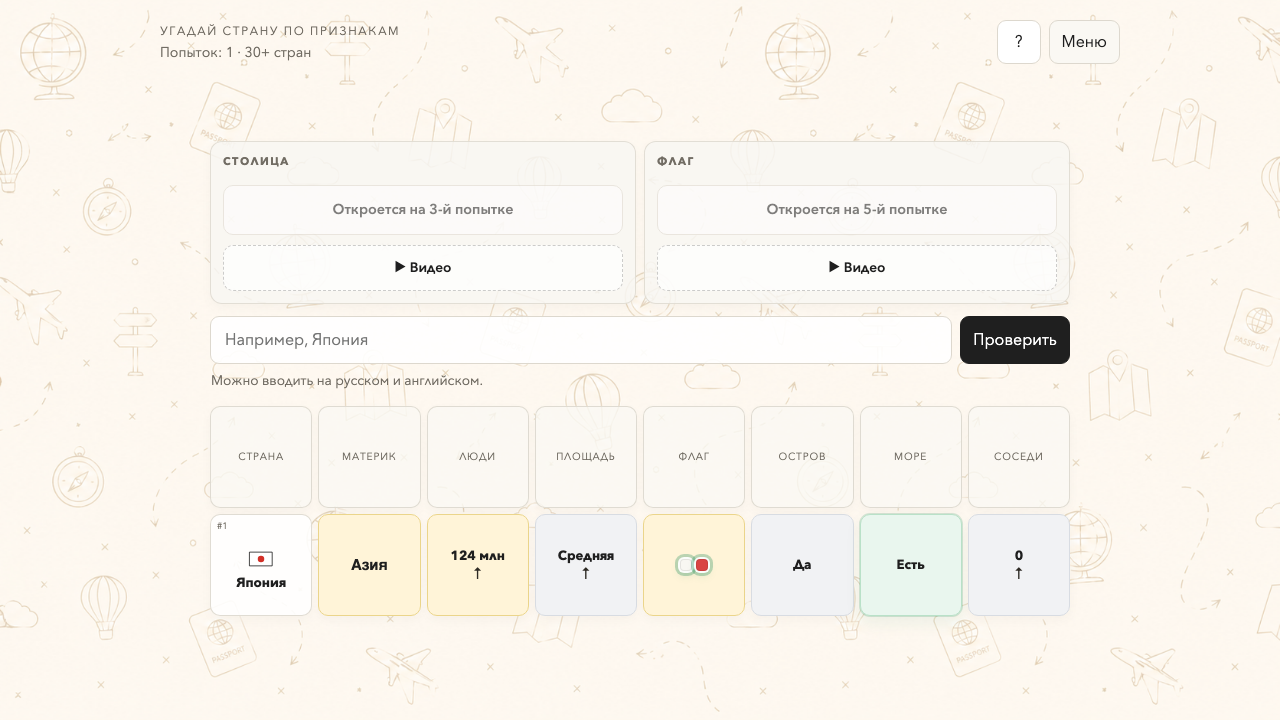Select the Материк column header

click(369, 457)
